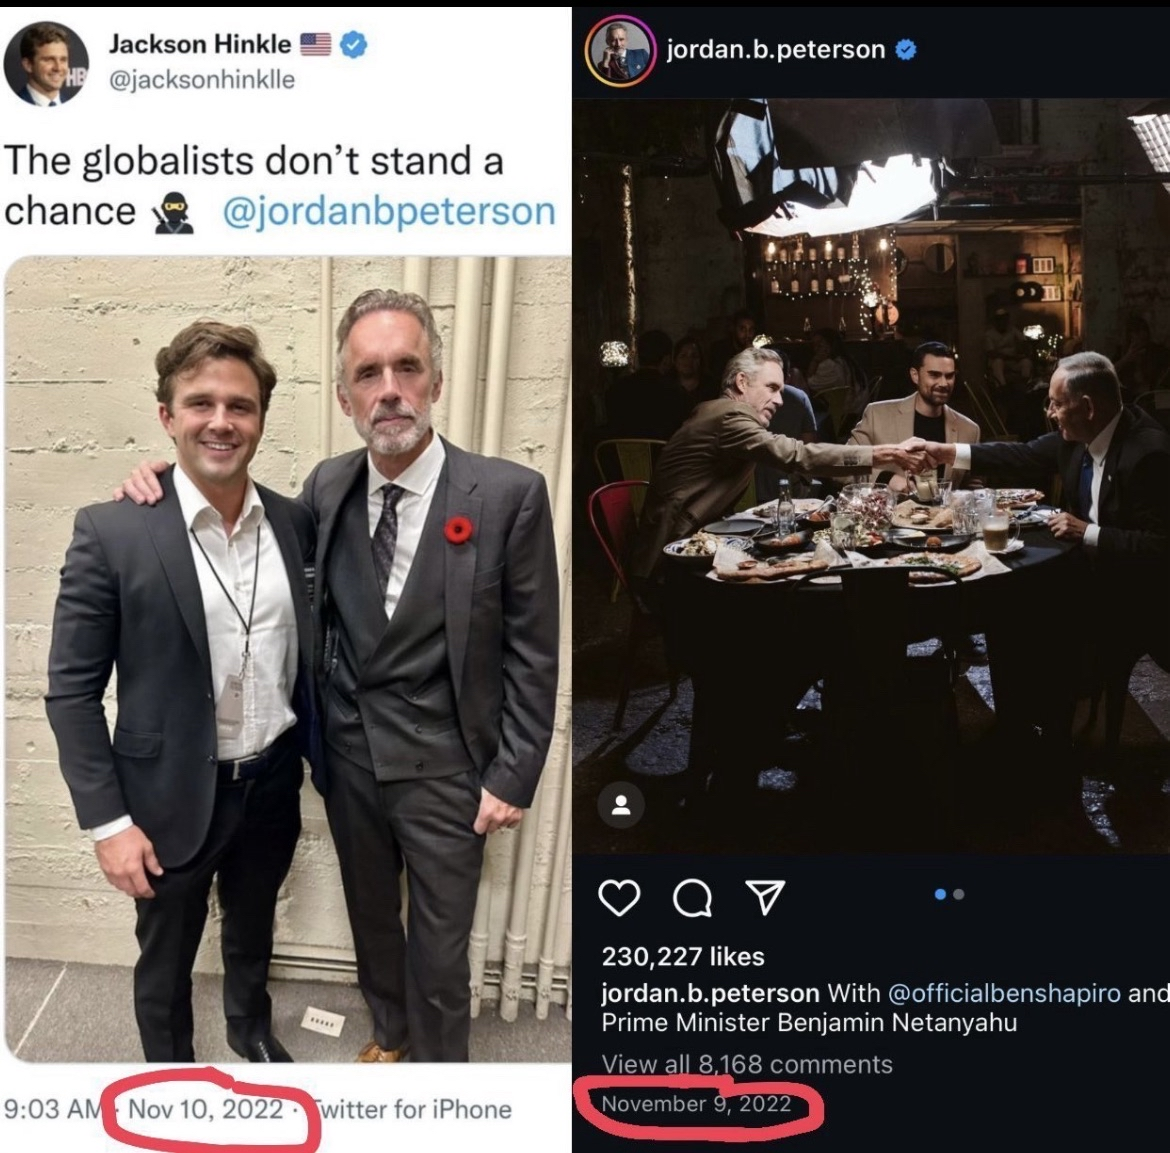Open the tweet photo of two men
Screen dimensions: 1170x1153
(x=288, y=660)
